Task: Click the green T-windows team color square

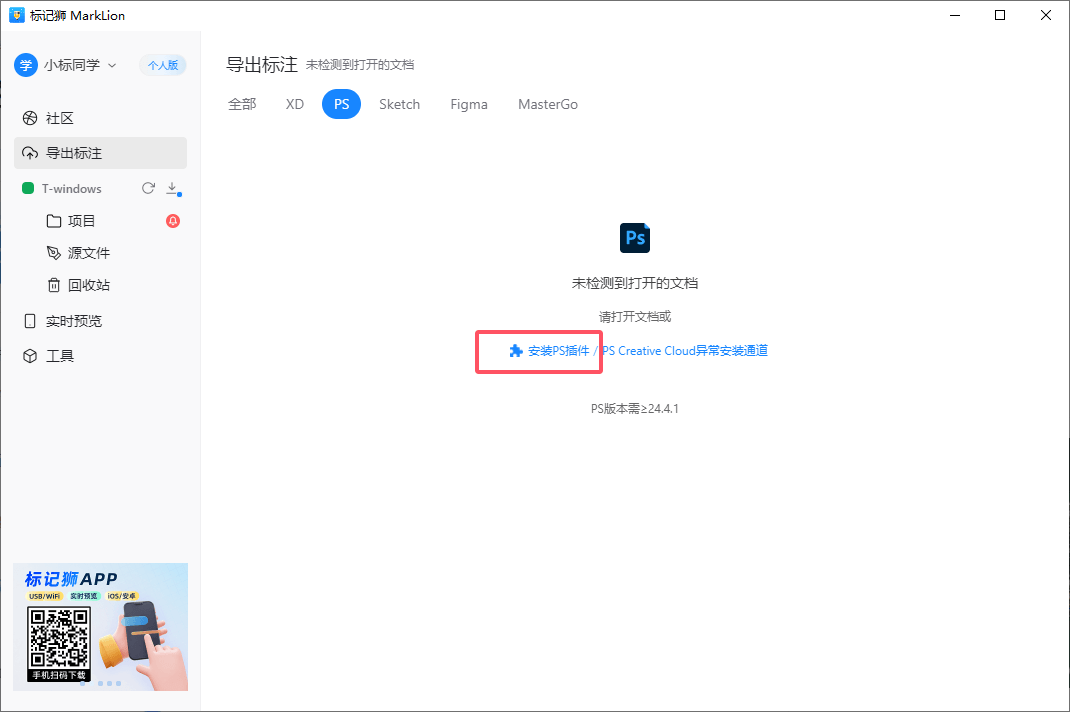Action: 28,188
